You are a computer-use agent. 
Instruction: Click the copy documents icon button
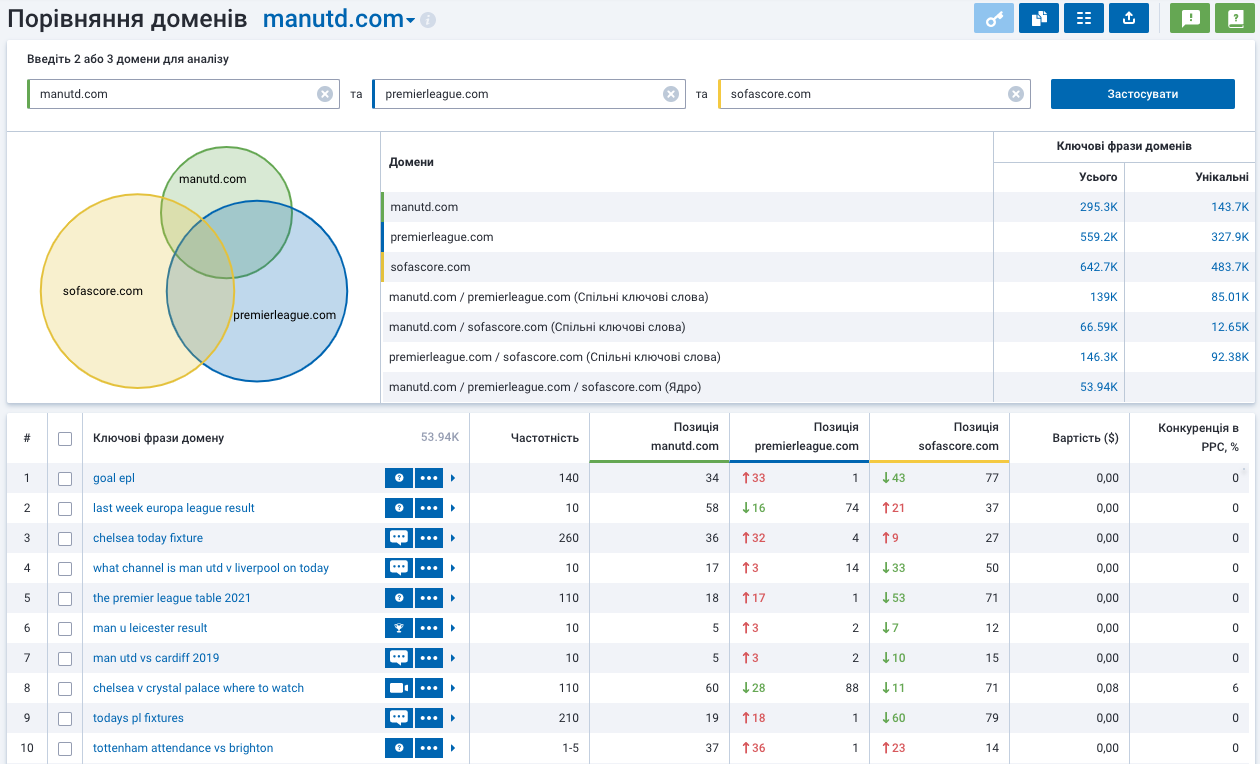pos(1039,19)
